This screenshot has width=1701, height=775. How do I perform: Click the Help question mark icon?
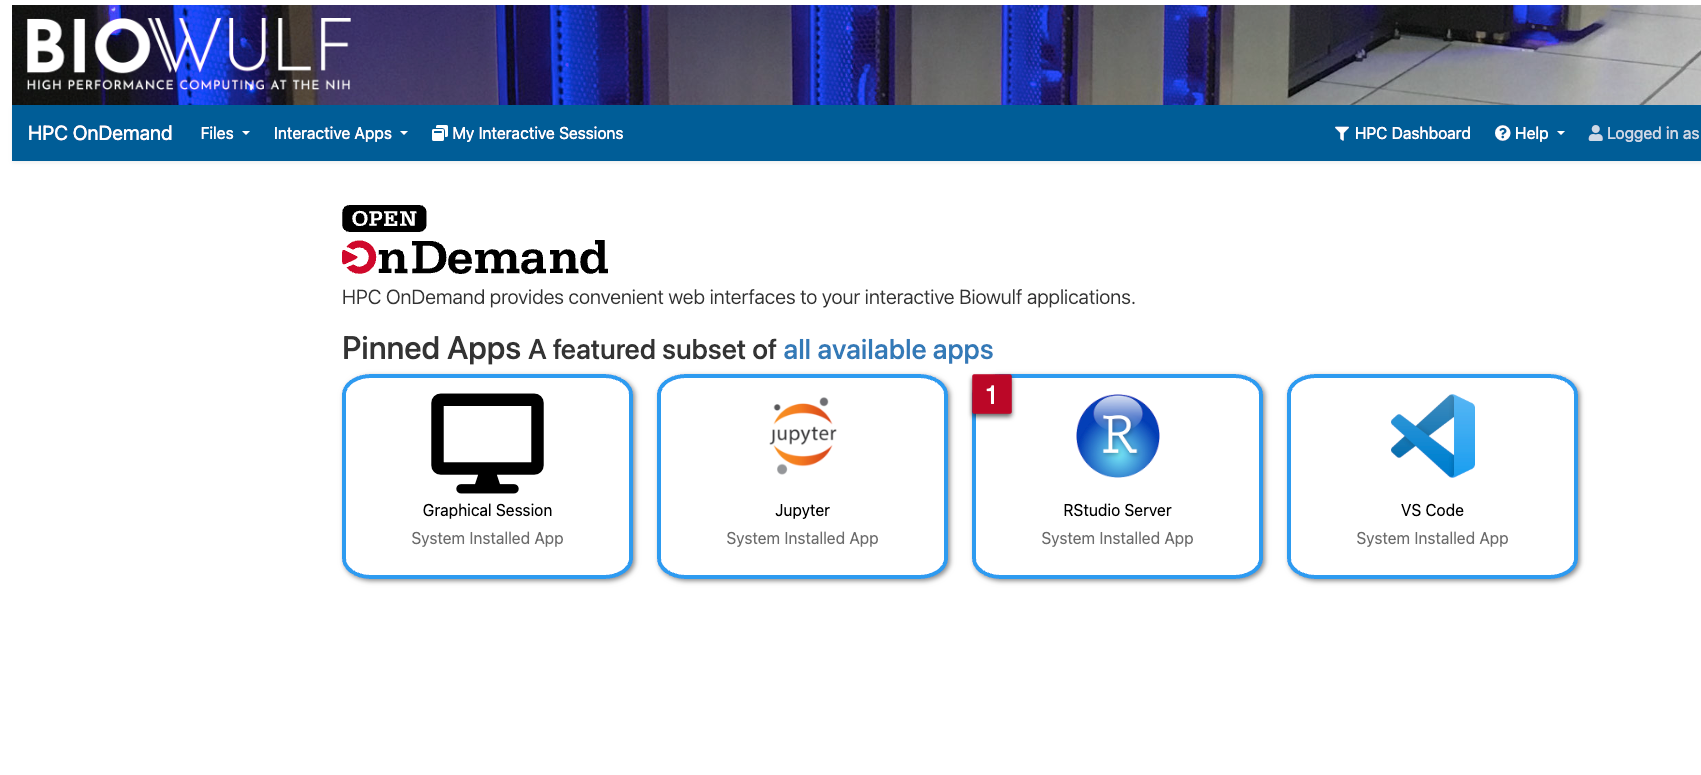1502,133
